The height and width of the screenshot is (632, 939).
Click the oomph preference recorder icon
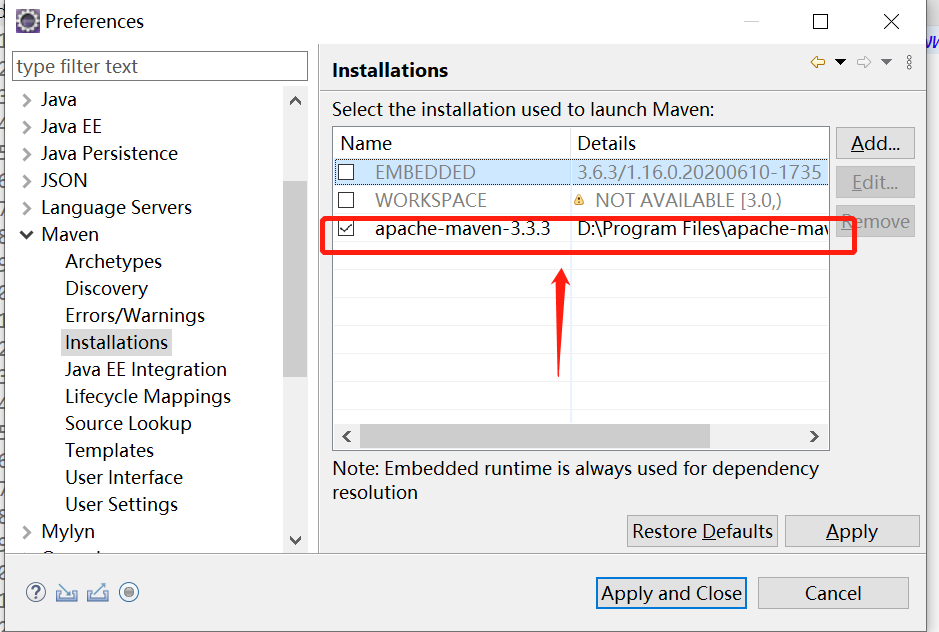click(x=128, y=592)
